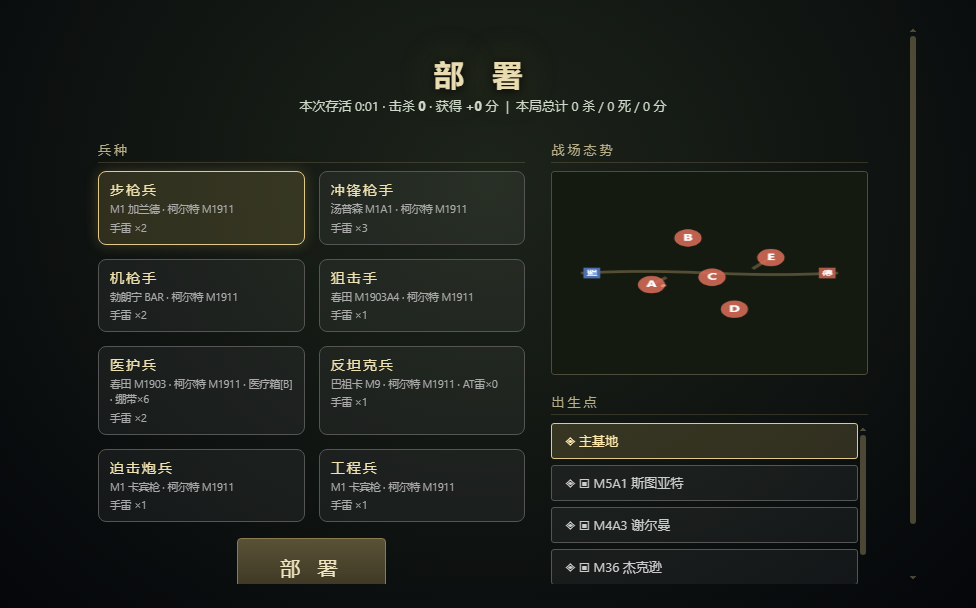Click the main page scrollbar down arrow

(x=913, y=578)
